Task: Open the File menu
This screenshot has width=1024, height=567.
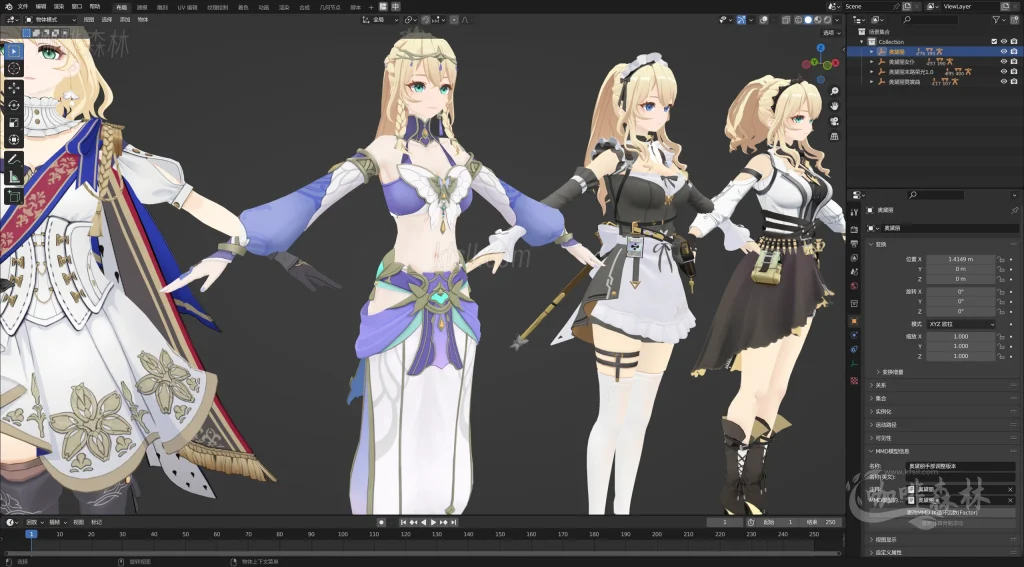Action: tap(23, 7)
